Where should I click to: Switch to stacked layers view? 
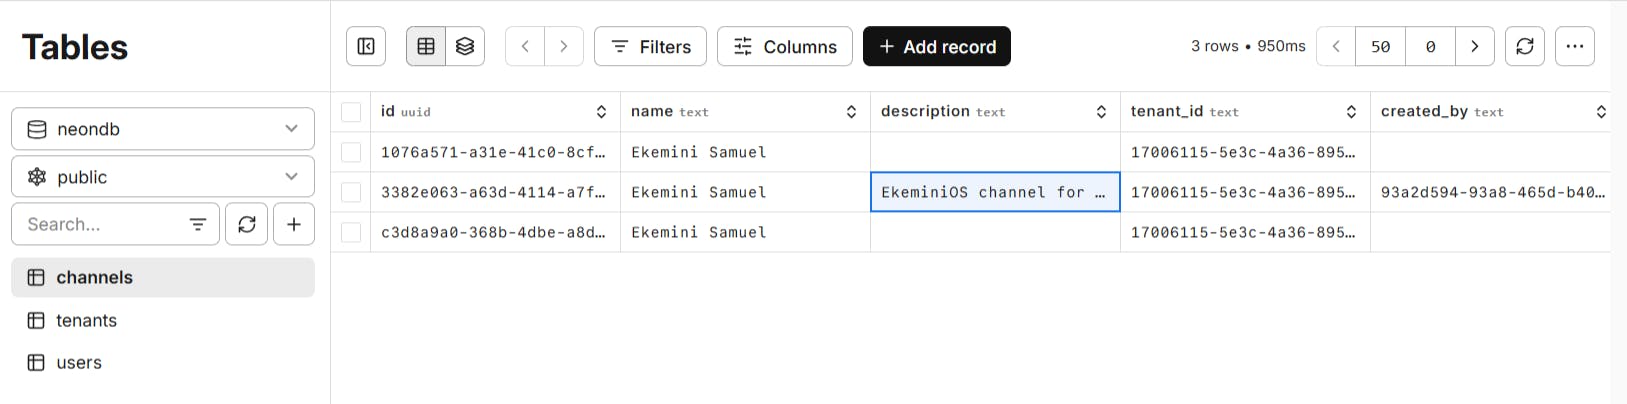tap(465, 46)
